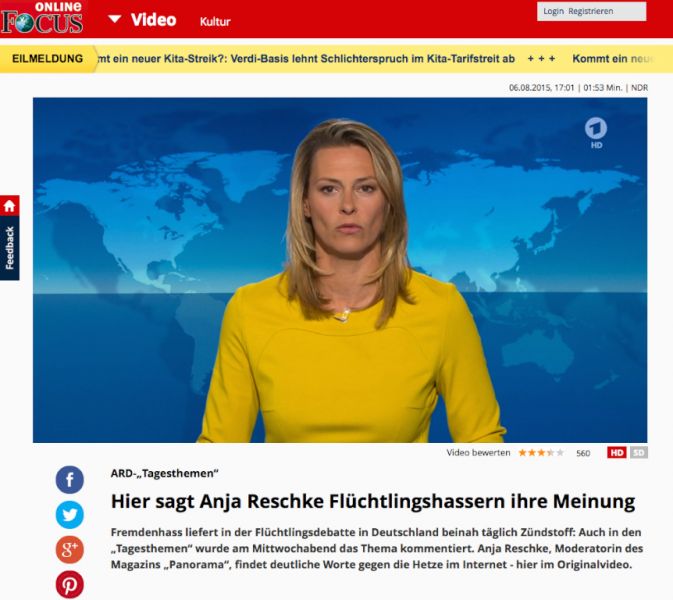Image resolution: width=673 pixels, height=600 pixels.
Task: Click the ARD Das Erste HD logo
Action: (x=596, y=133)
